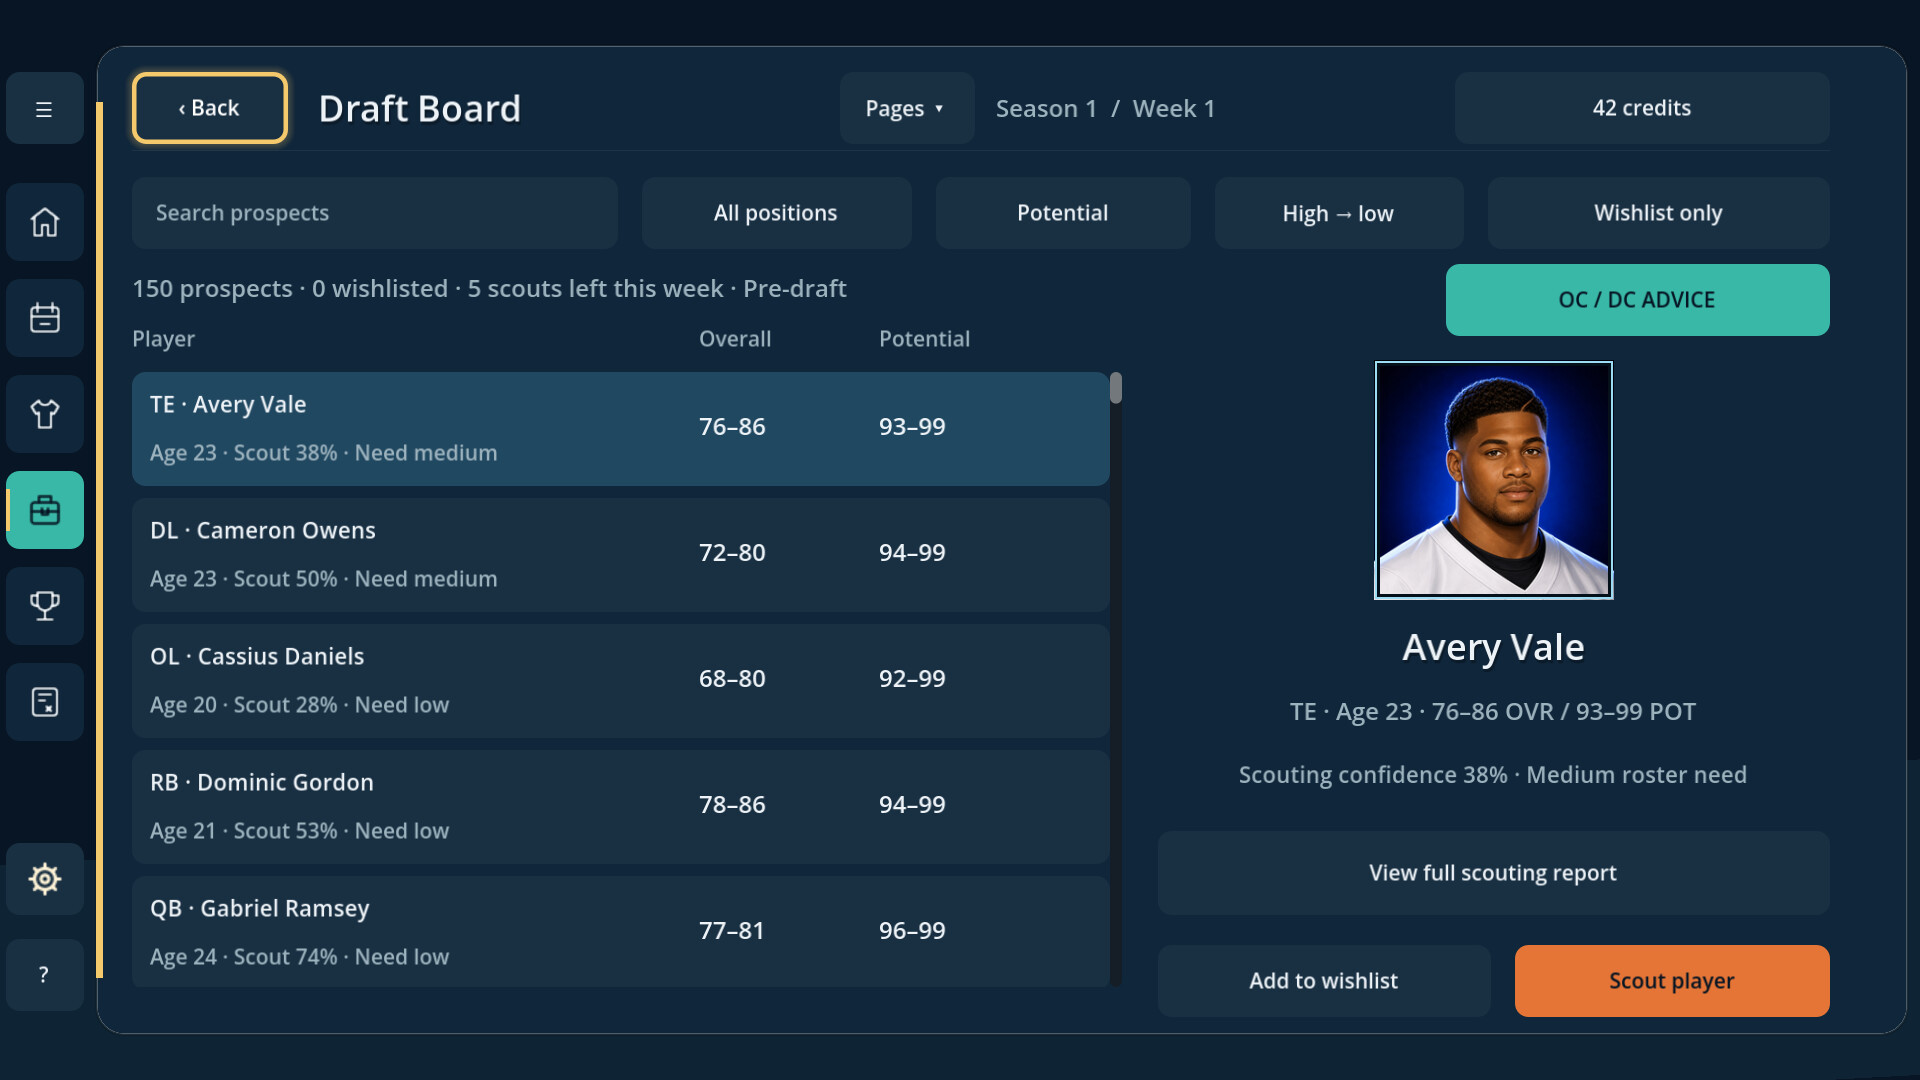Open the calendar schedule icon
1920x1080 pixels.
click(44, 318)
